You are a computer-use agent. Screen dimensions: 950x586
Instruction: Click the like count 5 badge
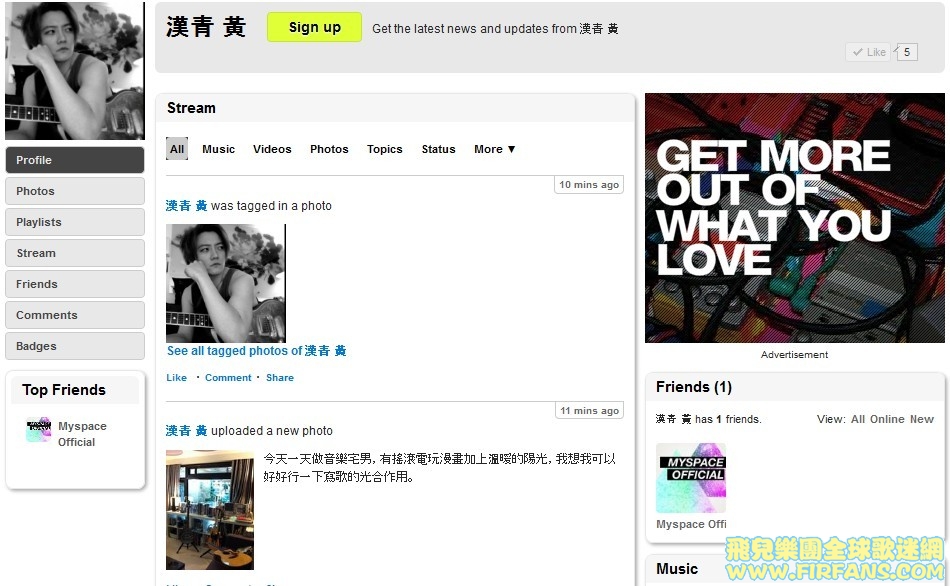click(907, 52)
